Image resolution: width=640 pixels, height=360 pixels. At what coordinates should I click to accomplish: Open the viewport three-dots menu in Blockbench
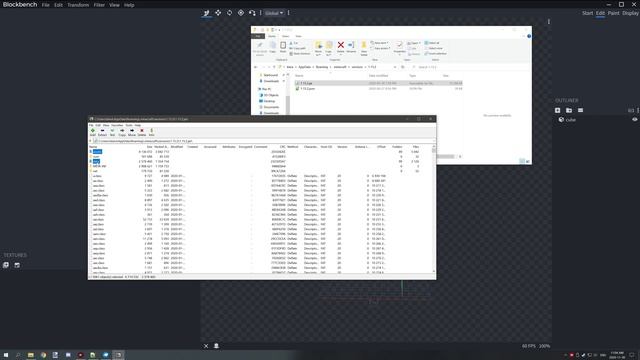pos(549,22)
